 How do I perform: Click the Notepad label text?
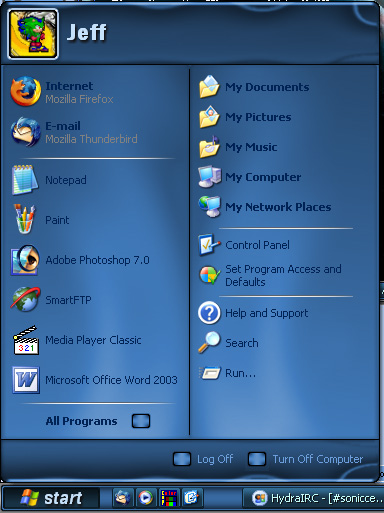[x=66, y=180]
